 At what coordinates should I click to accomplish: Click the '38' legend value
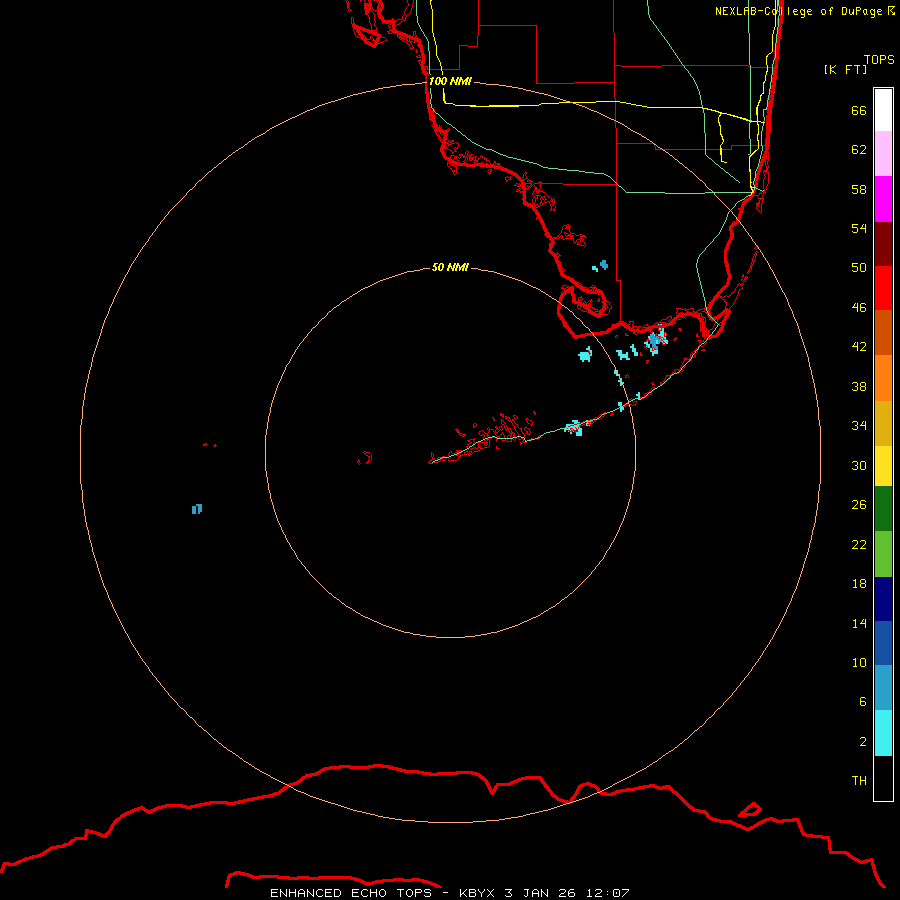(x=859, y=387)
